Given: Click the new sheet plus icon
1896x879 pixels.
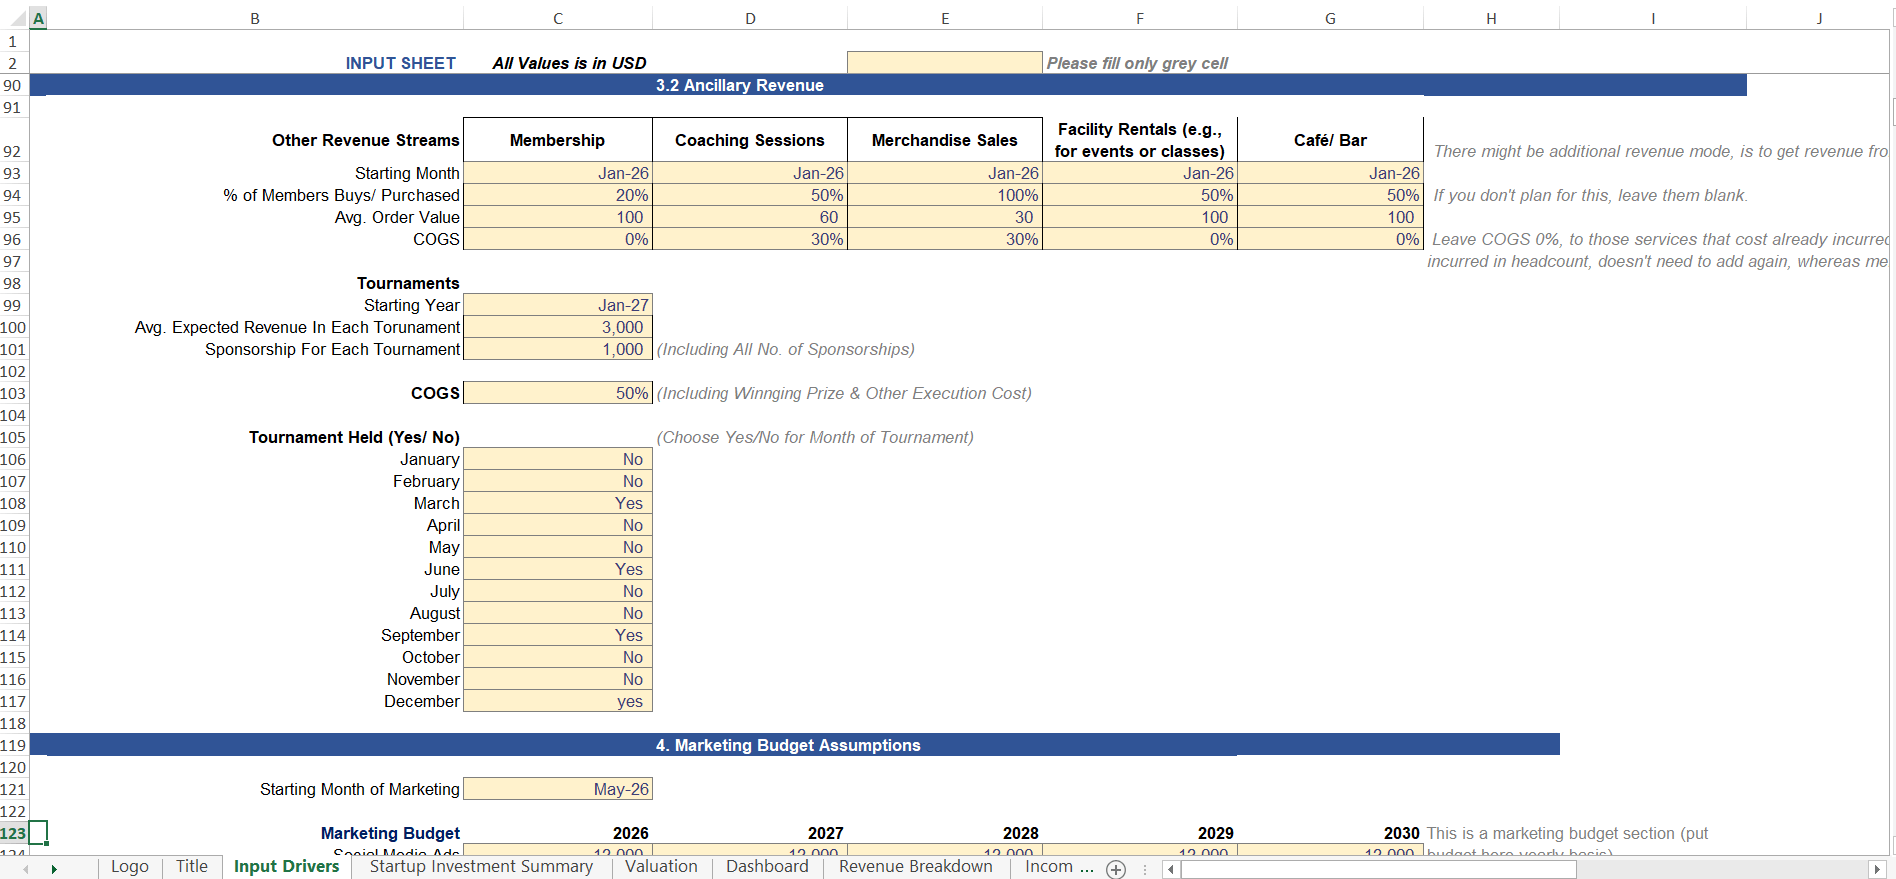Looking at the screenshot, I should [x=1116, y=869].
